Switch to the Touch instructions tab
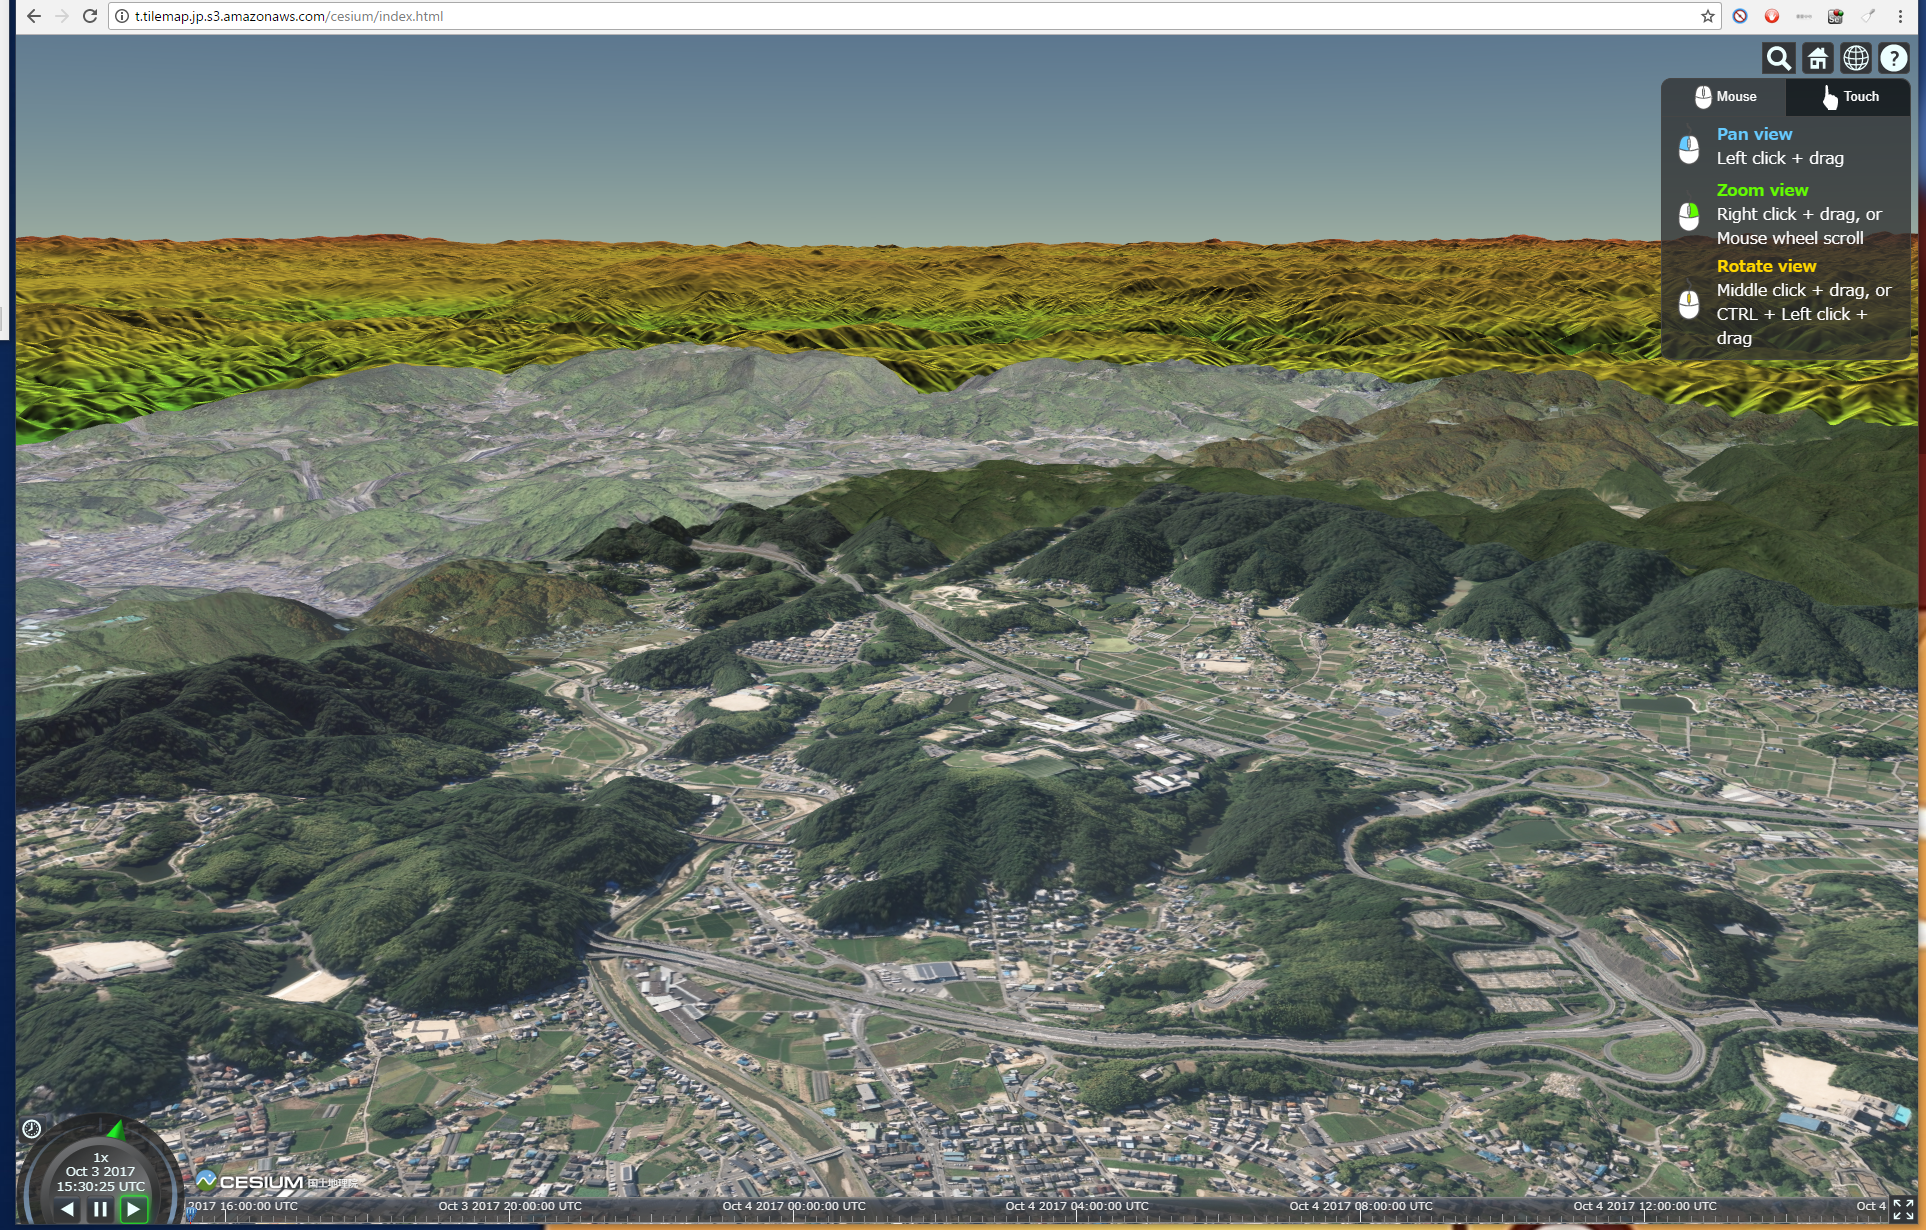Viewport: 1926px width, 1230px height. (1849, 97)
